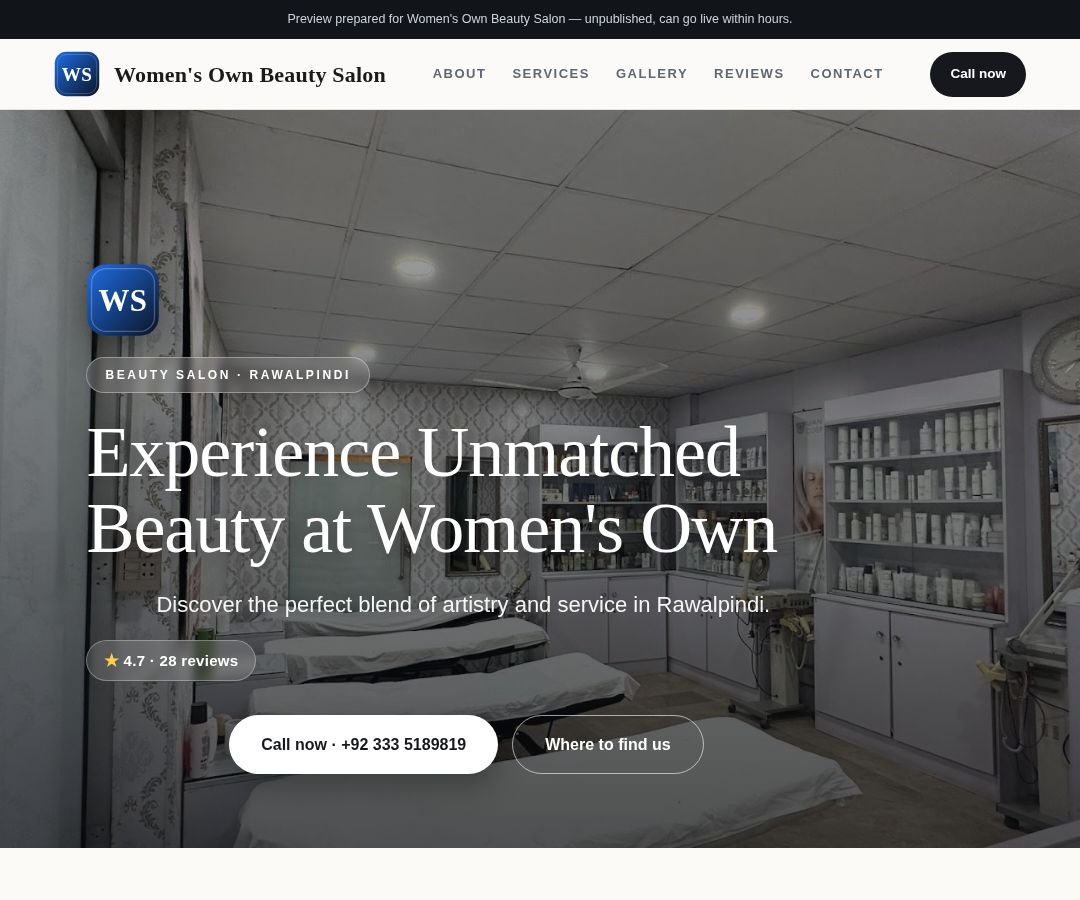Click the Call now header button
Viewport: 1080px width, 900px height.
(x=977, y=74)
